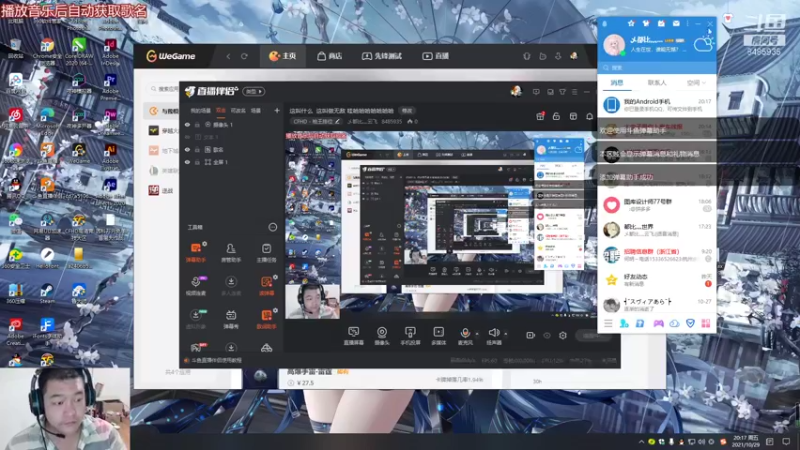Toggle preview eye icon in bottom bar

pyautogui.click(x=547, y=335)
